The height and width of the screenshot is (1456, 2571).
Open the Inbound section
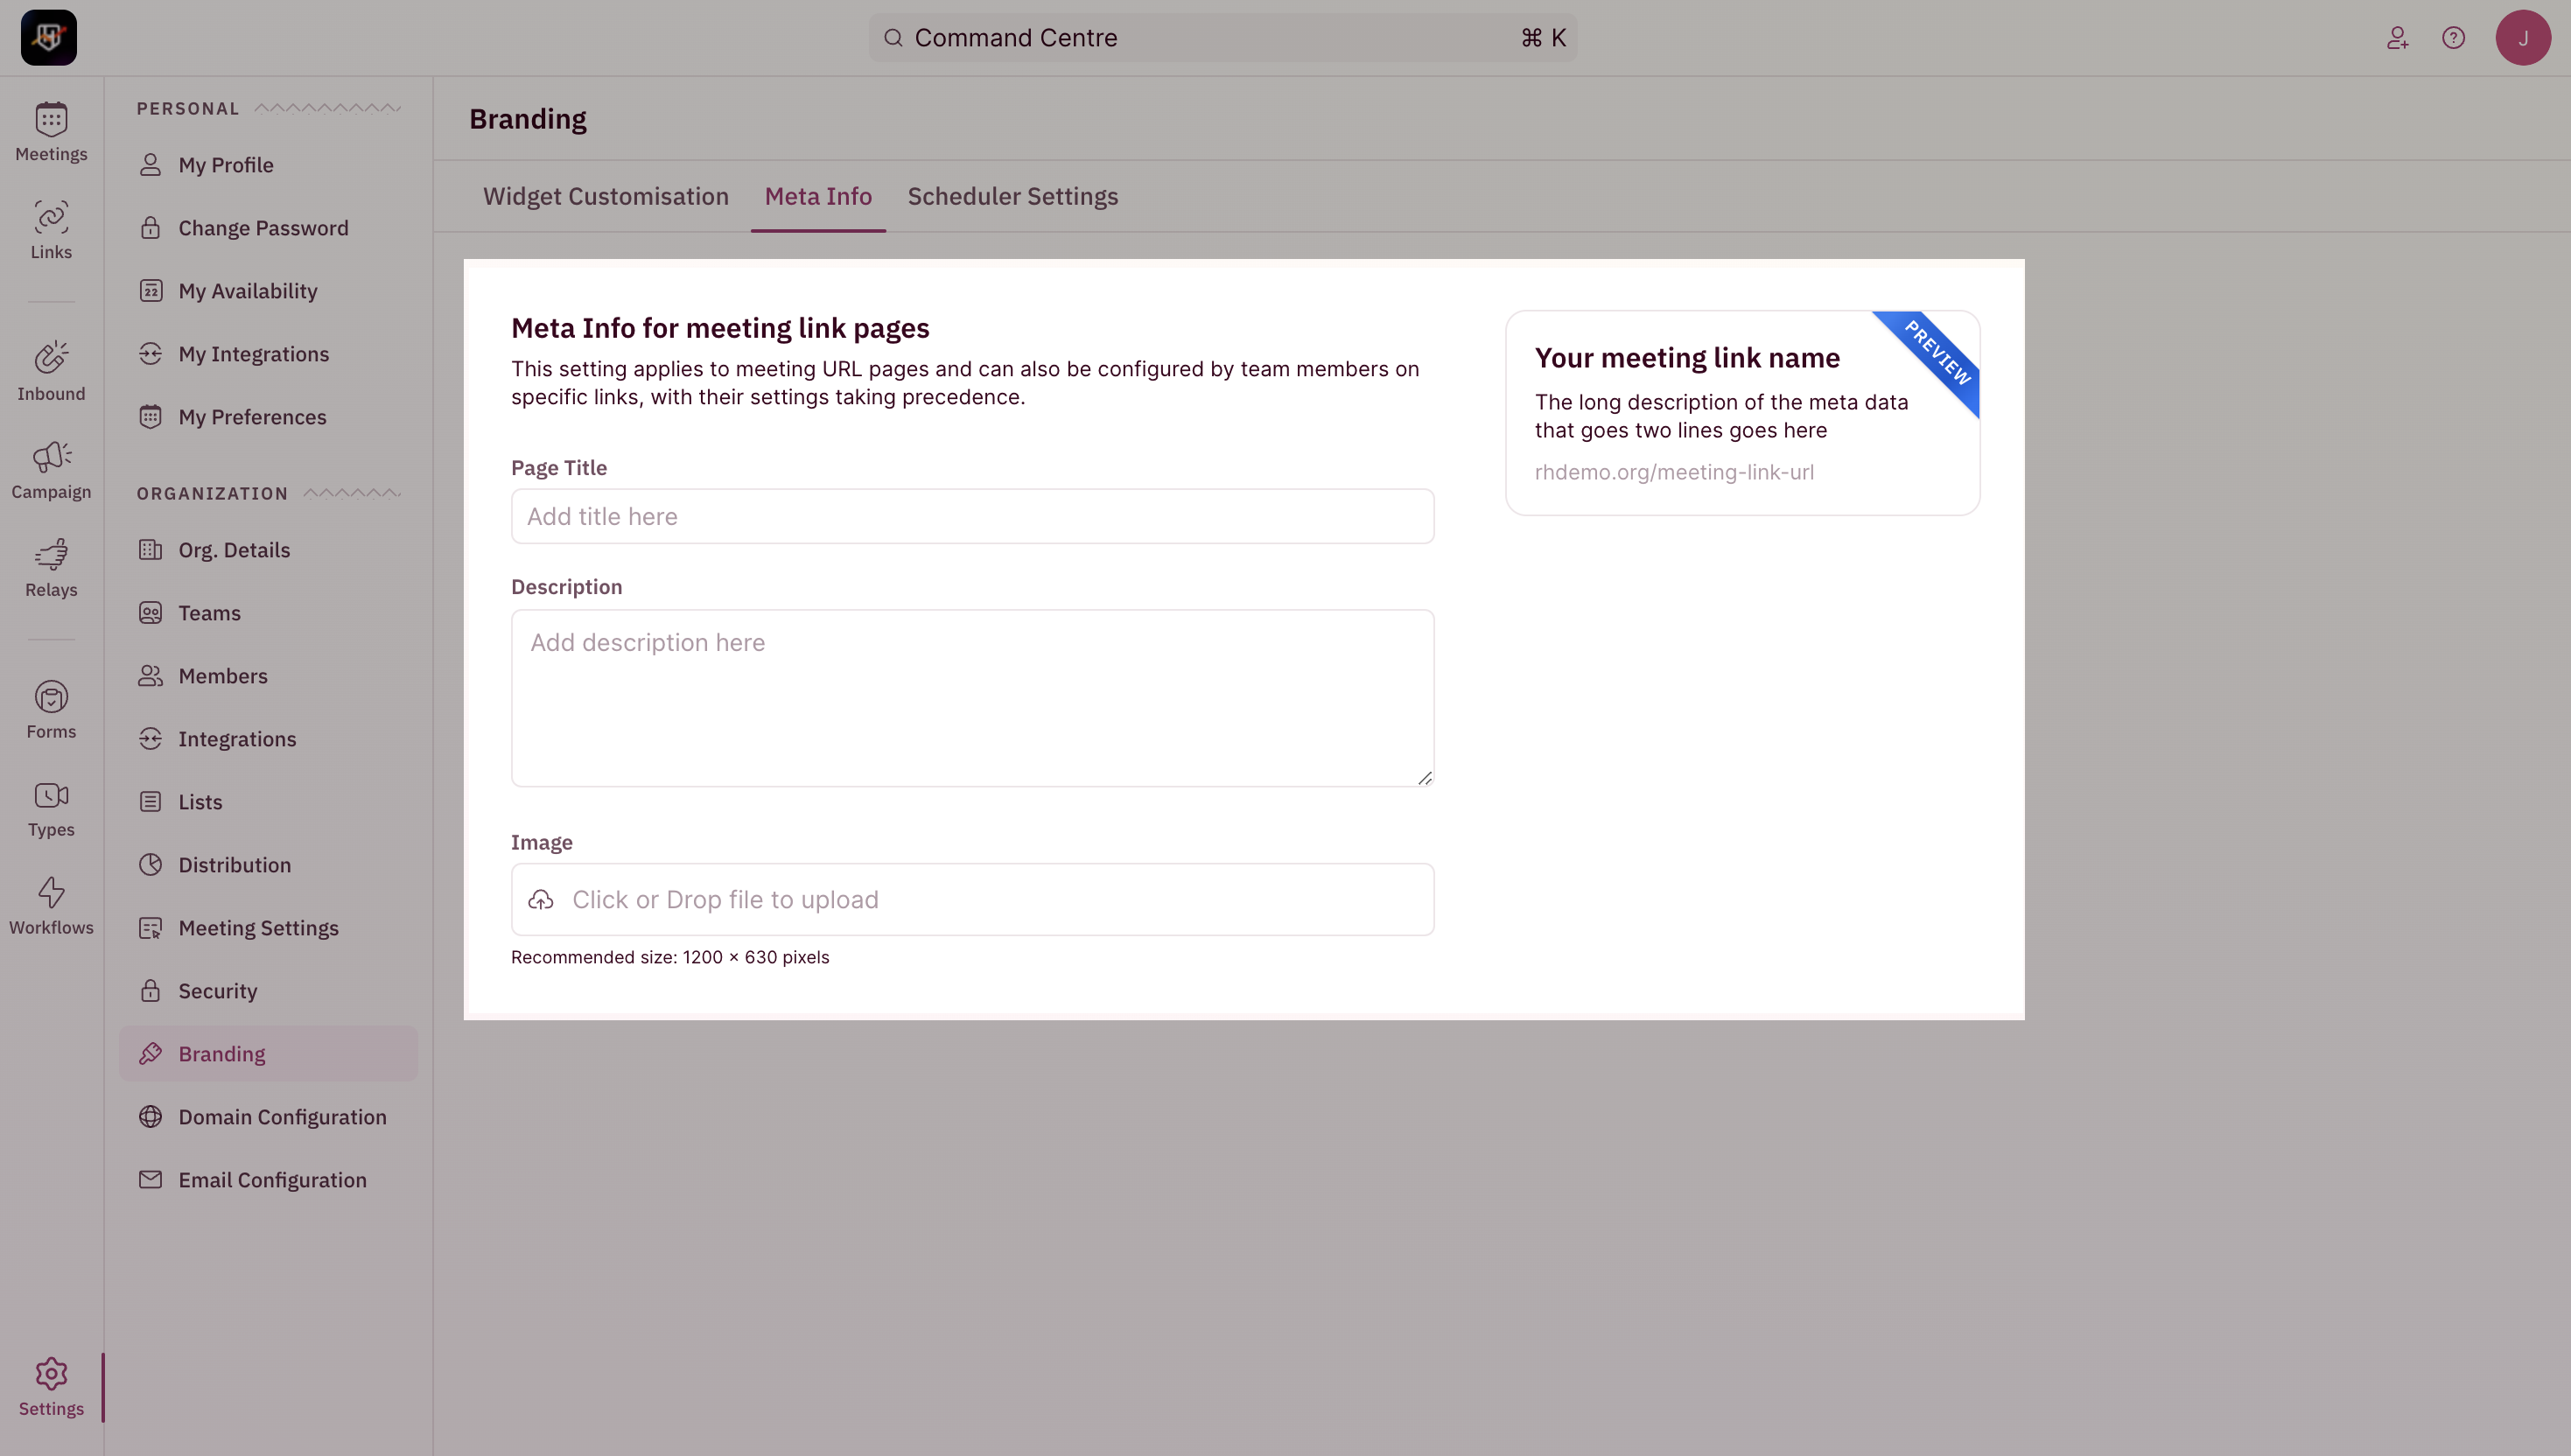tap(51, 372)
